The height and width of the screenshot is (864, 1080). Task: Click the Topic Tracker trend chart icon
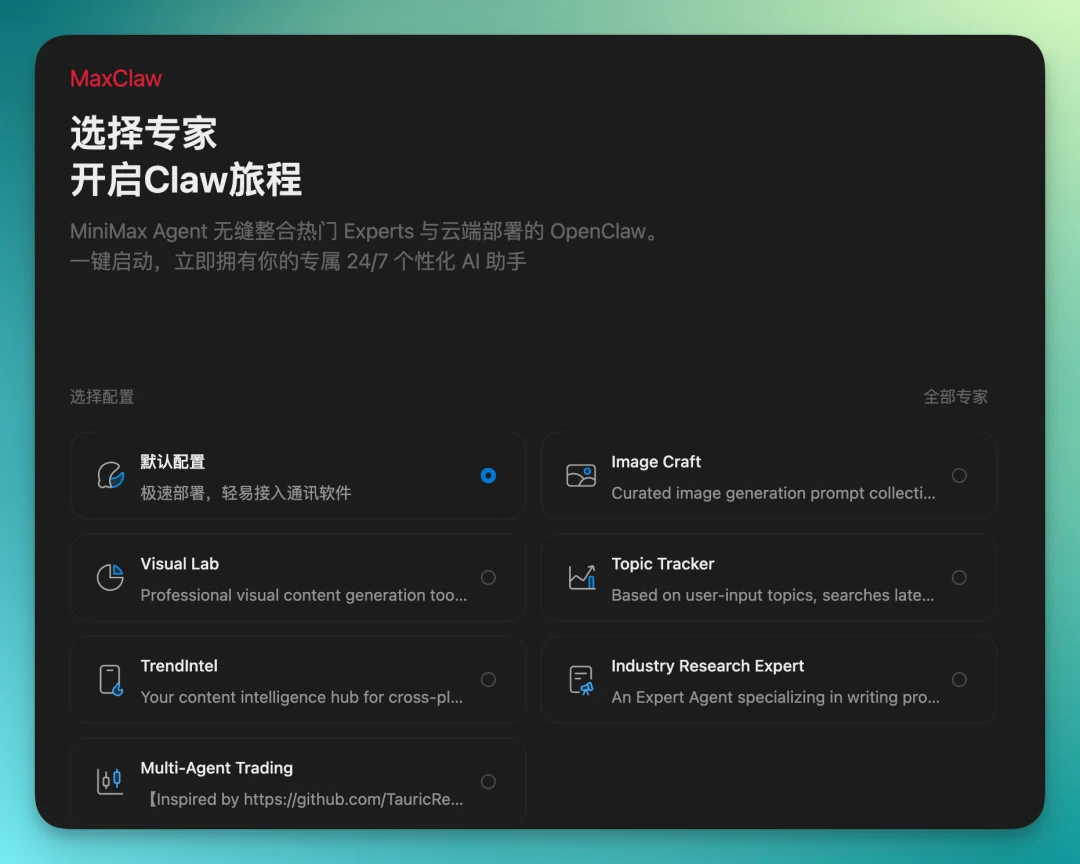pyautogui.click(x=581, y=577)
